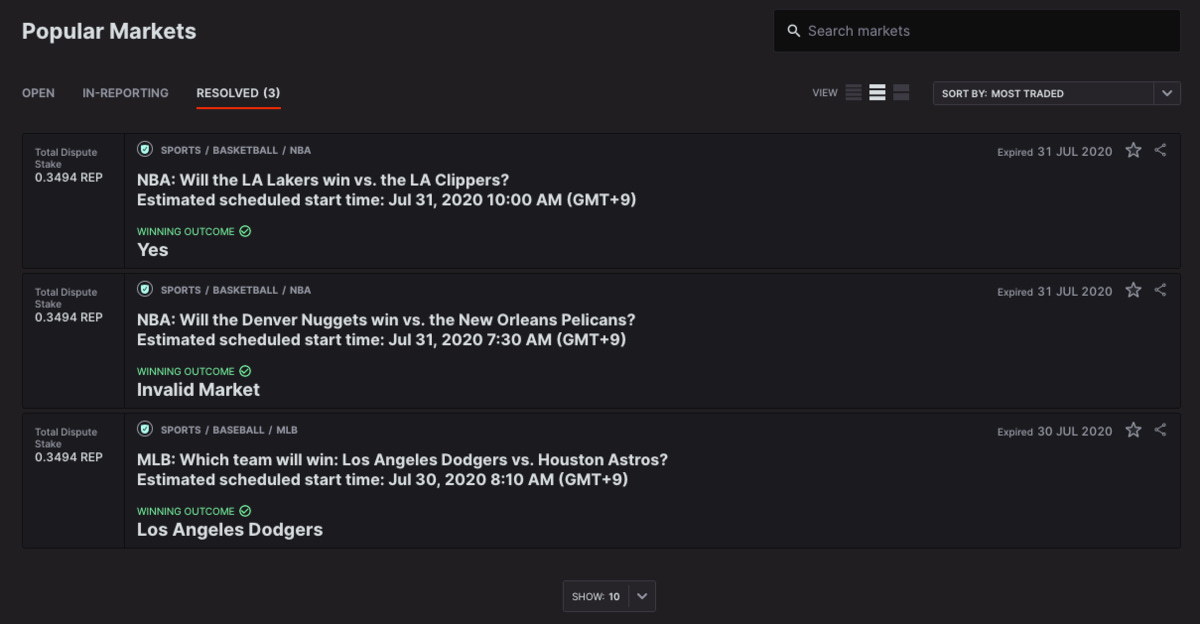Share the Denver Nuggets vs. Pelicans market
The width and height of the screenshot is (1200, 624).
pyautogui.click(x=1160, y=290)
